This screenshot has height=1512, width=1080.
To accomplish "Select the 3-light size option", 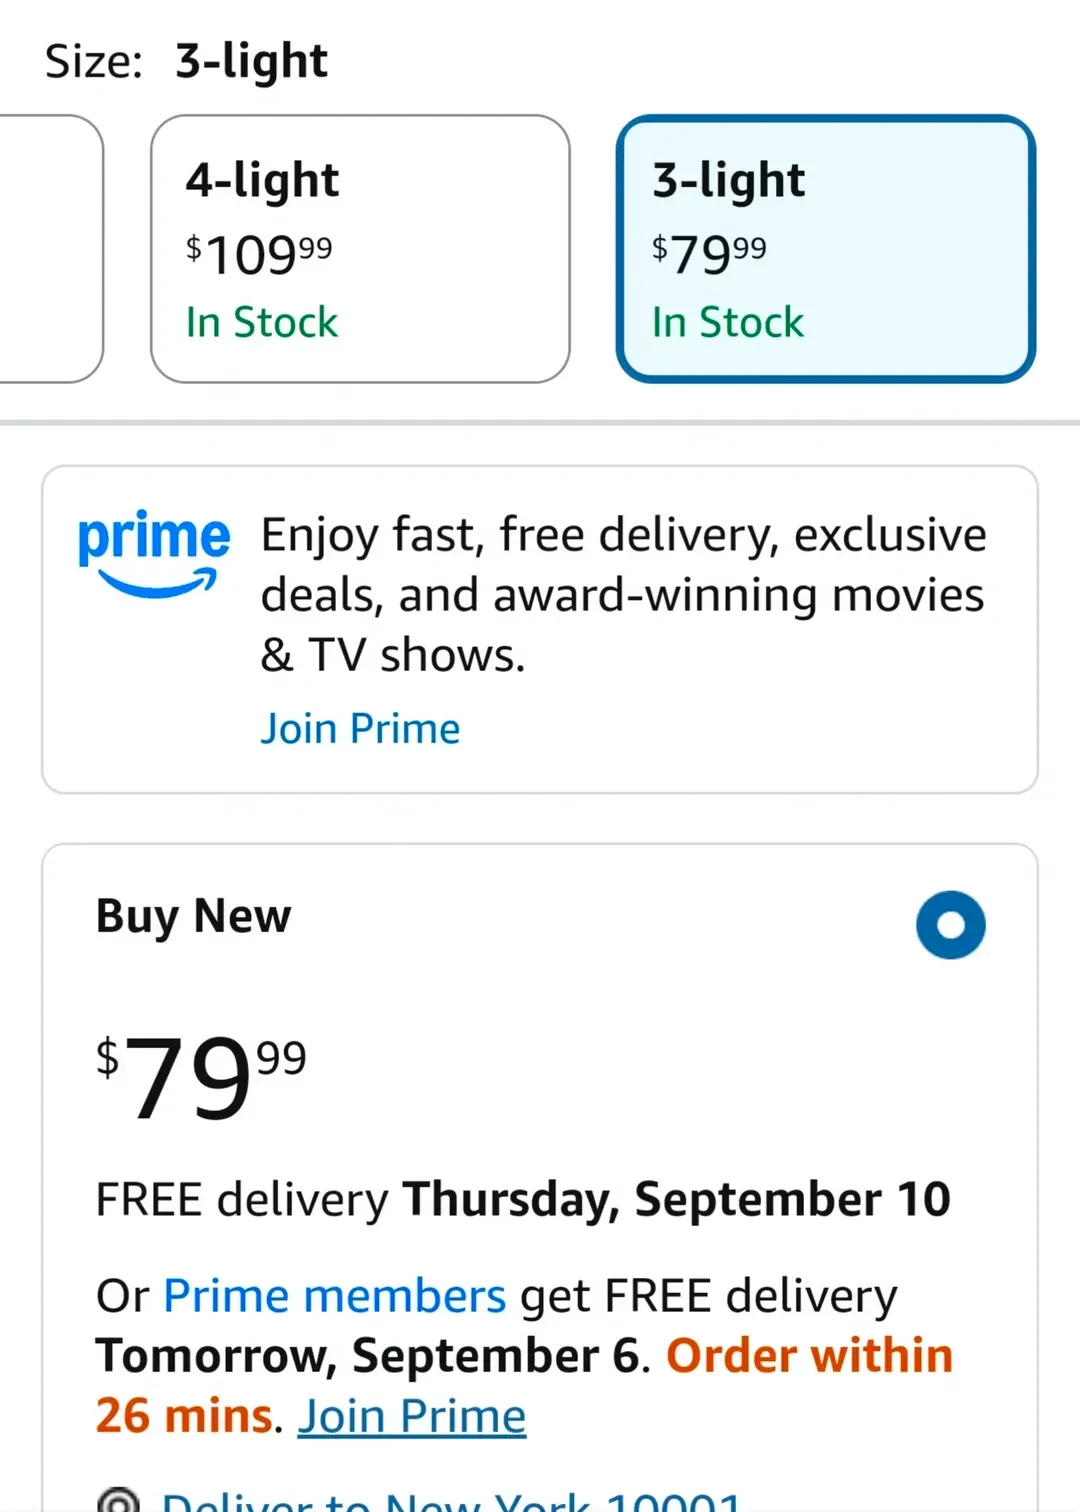I will 826,249.
